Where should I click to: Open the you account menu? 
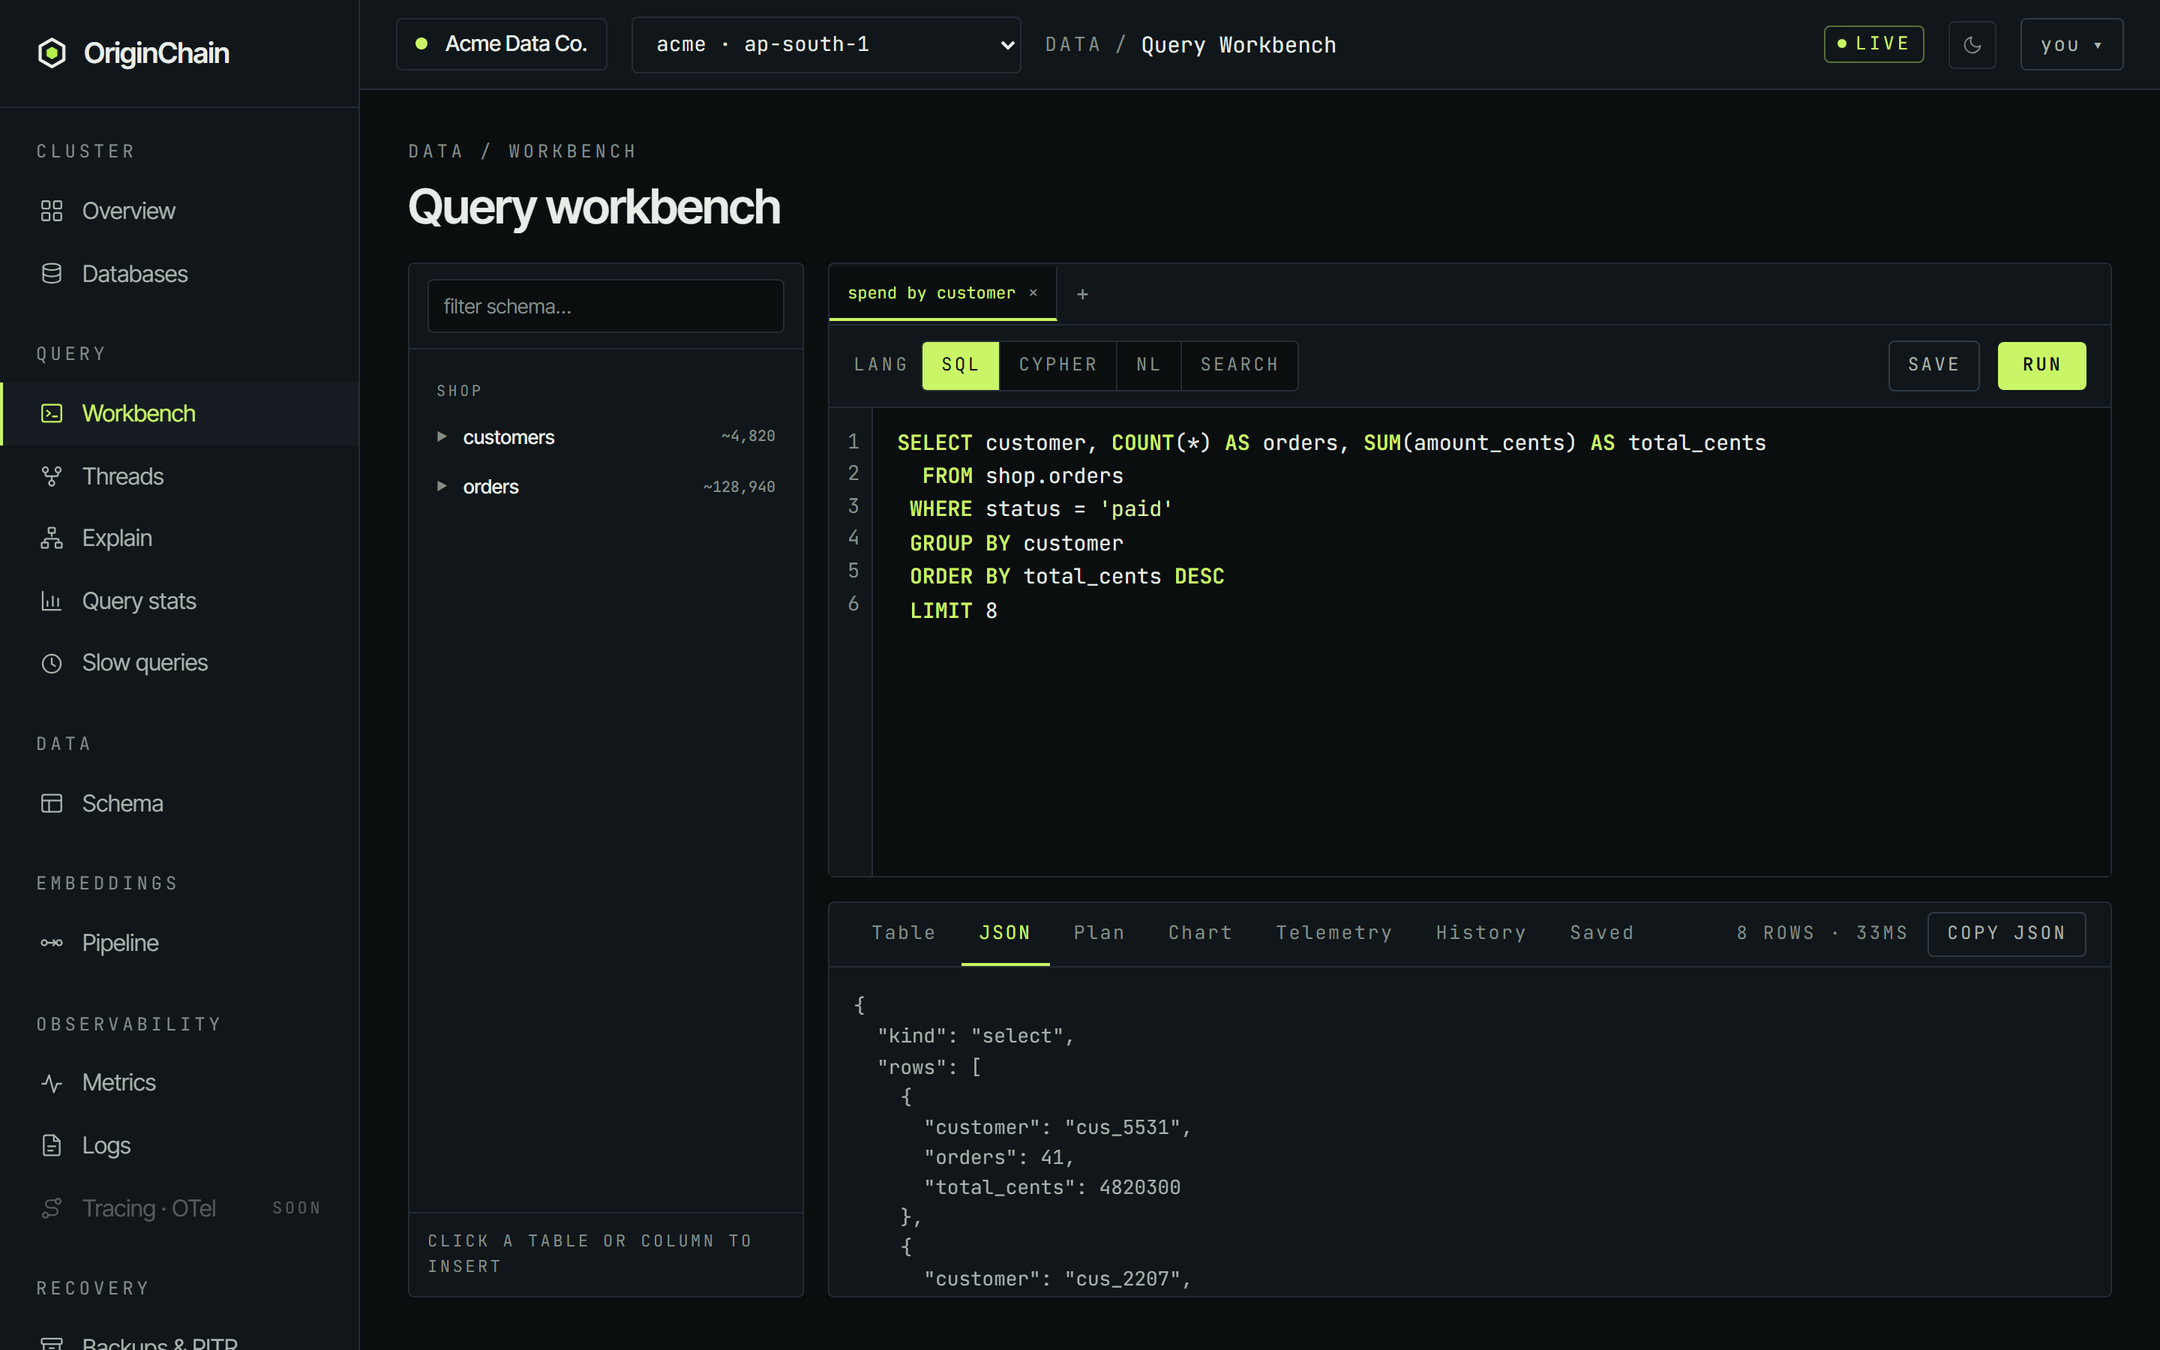(2071, 45)
